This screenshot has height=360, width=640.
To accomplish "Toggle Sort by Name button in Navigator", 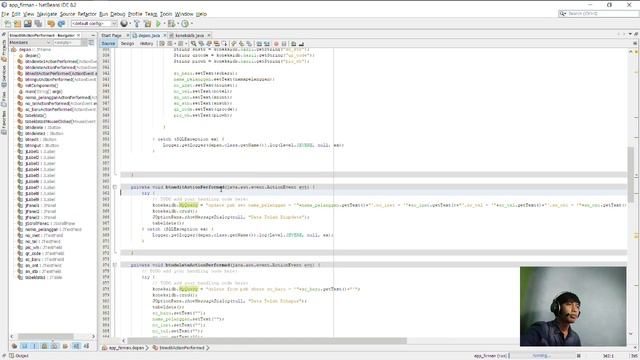I will click(x=76, y=346).
